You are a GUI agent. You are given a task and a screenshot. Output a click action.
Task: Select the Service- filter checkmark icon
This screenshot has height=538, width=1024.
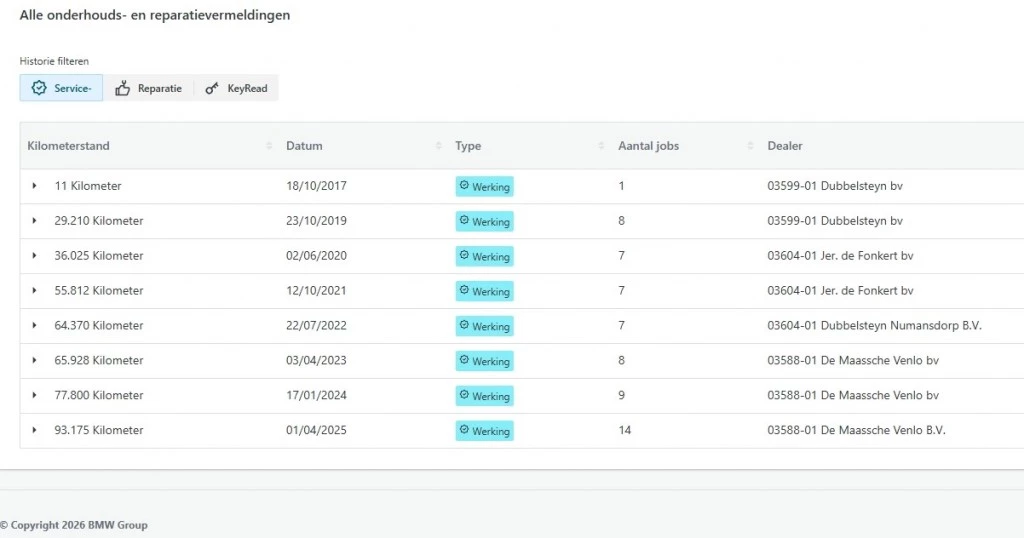point(39,88)
